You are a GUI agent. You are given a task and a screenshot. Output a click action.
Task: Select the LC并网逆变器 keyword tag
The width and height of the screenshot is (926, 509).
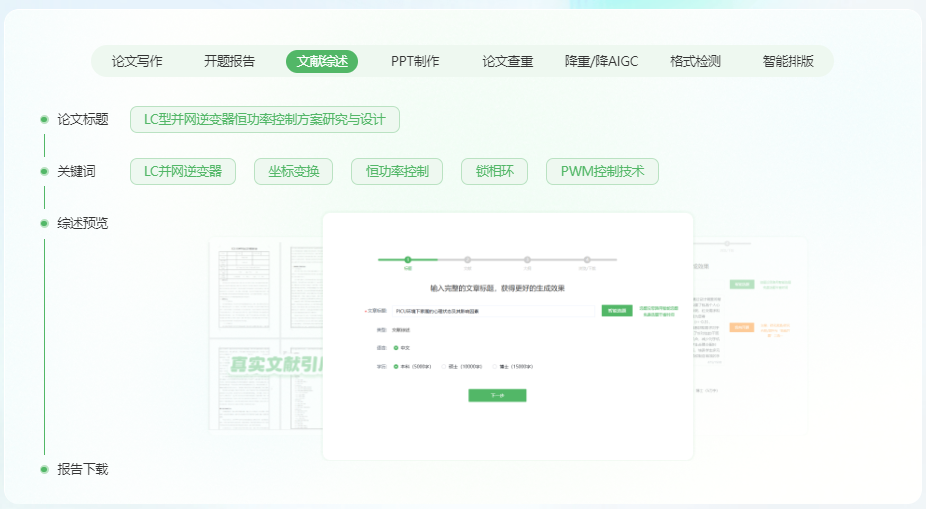183,171
